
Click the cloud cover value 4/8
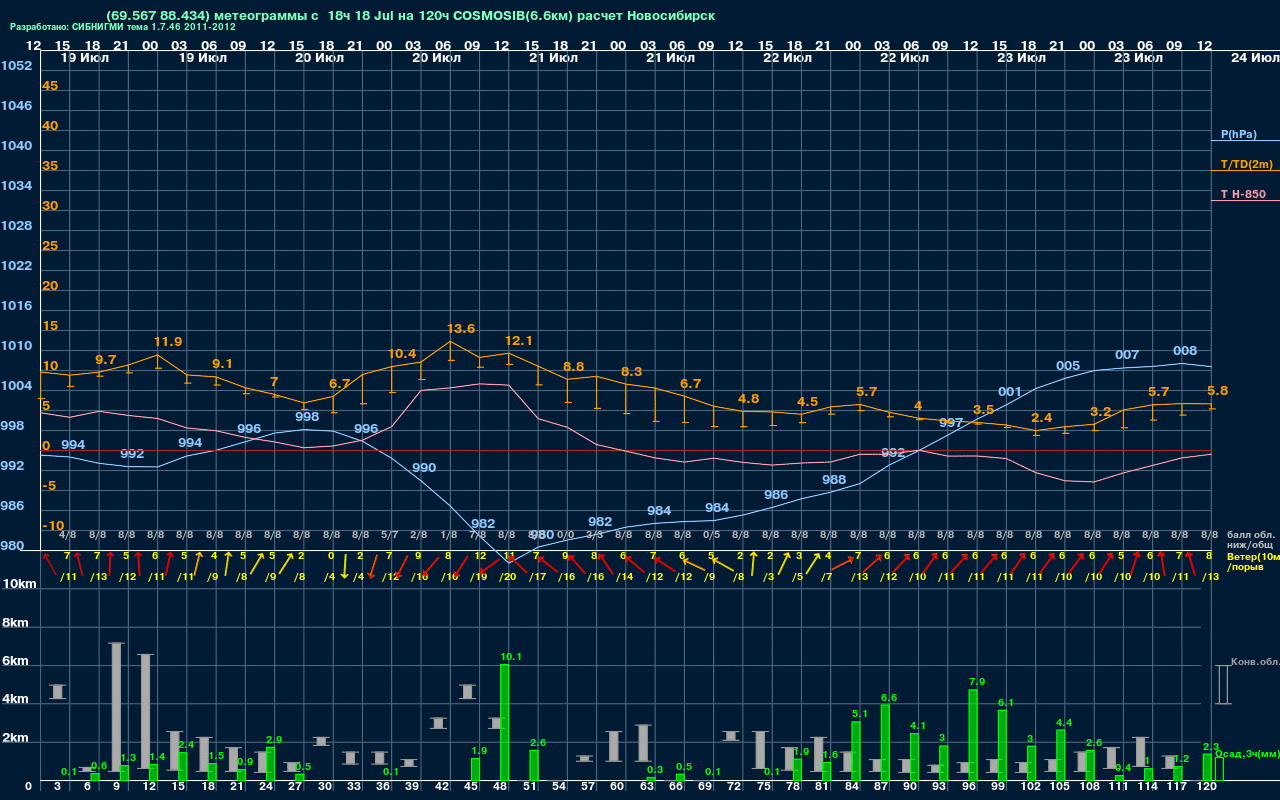tap(67, 535)
